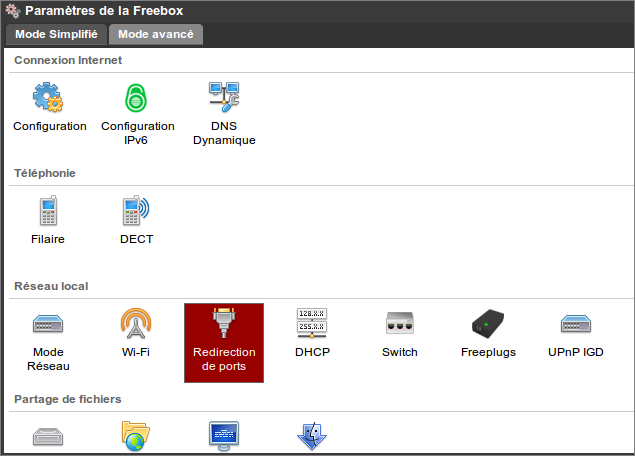Click the blue monitor icon in file sharing
The height and width of the screenshot is (456, 635).
point(224,437)
